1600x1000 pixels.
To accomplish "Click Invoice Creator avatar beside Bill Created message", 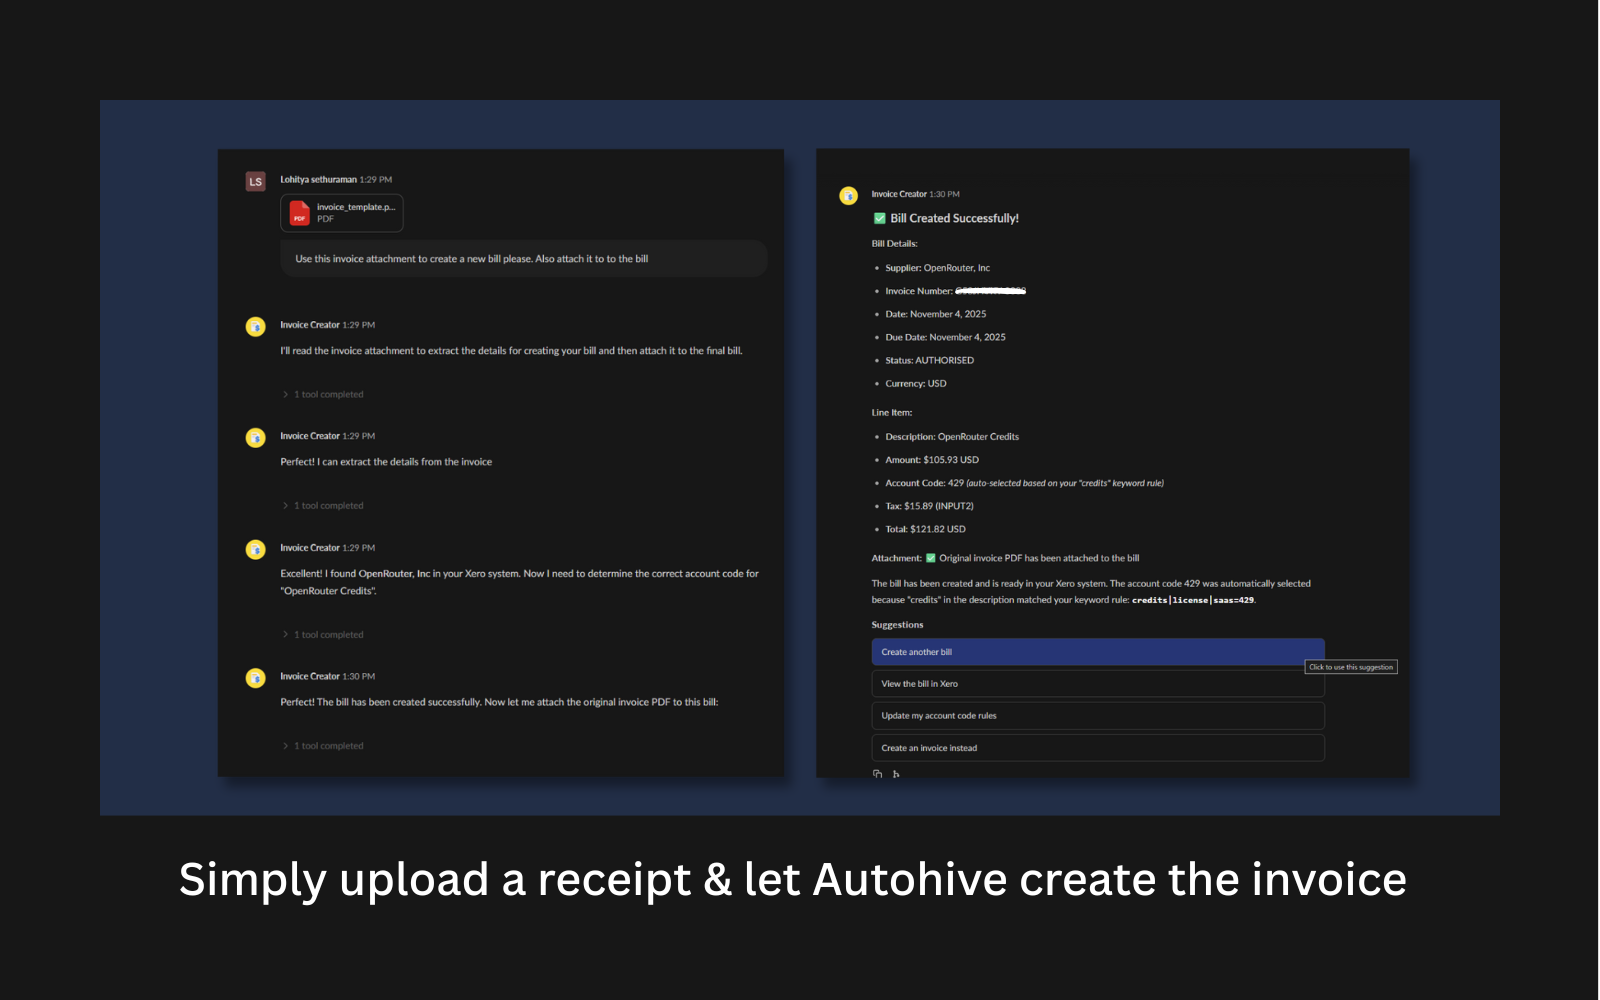I will point(849,196).
